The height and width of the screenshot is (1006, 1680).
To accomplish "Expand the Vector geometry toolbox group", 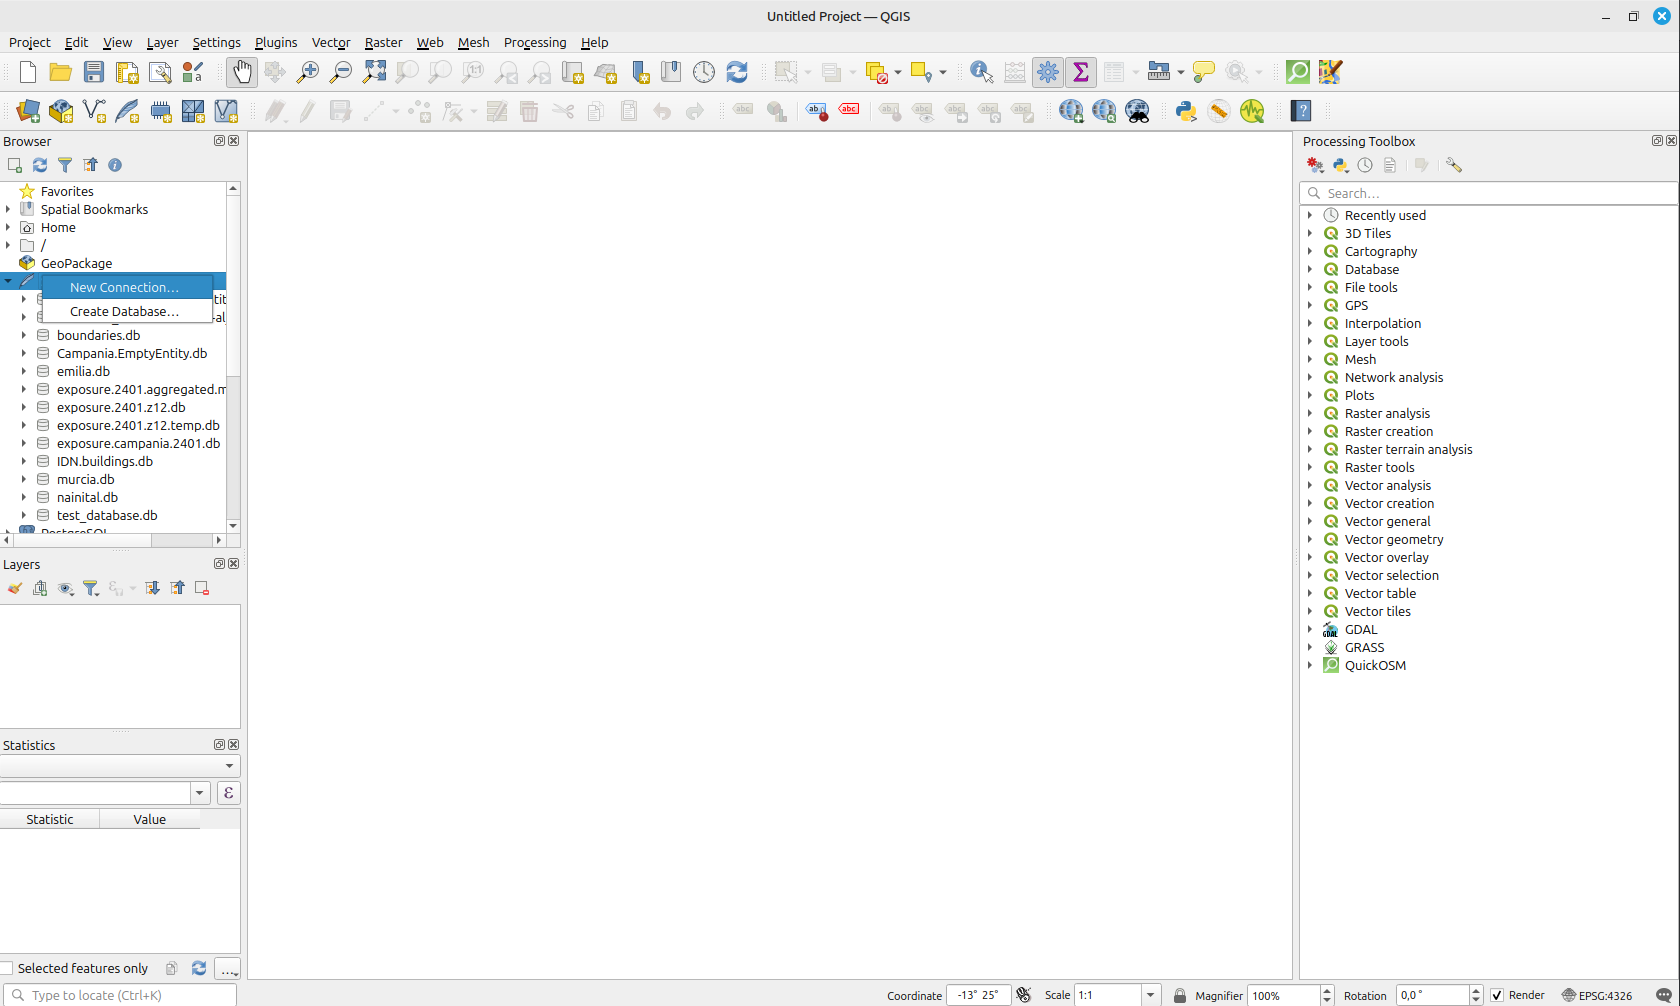I will point(1310,539).
